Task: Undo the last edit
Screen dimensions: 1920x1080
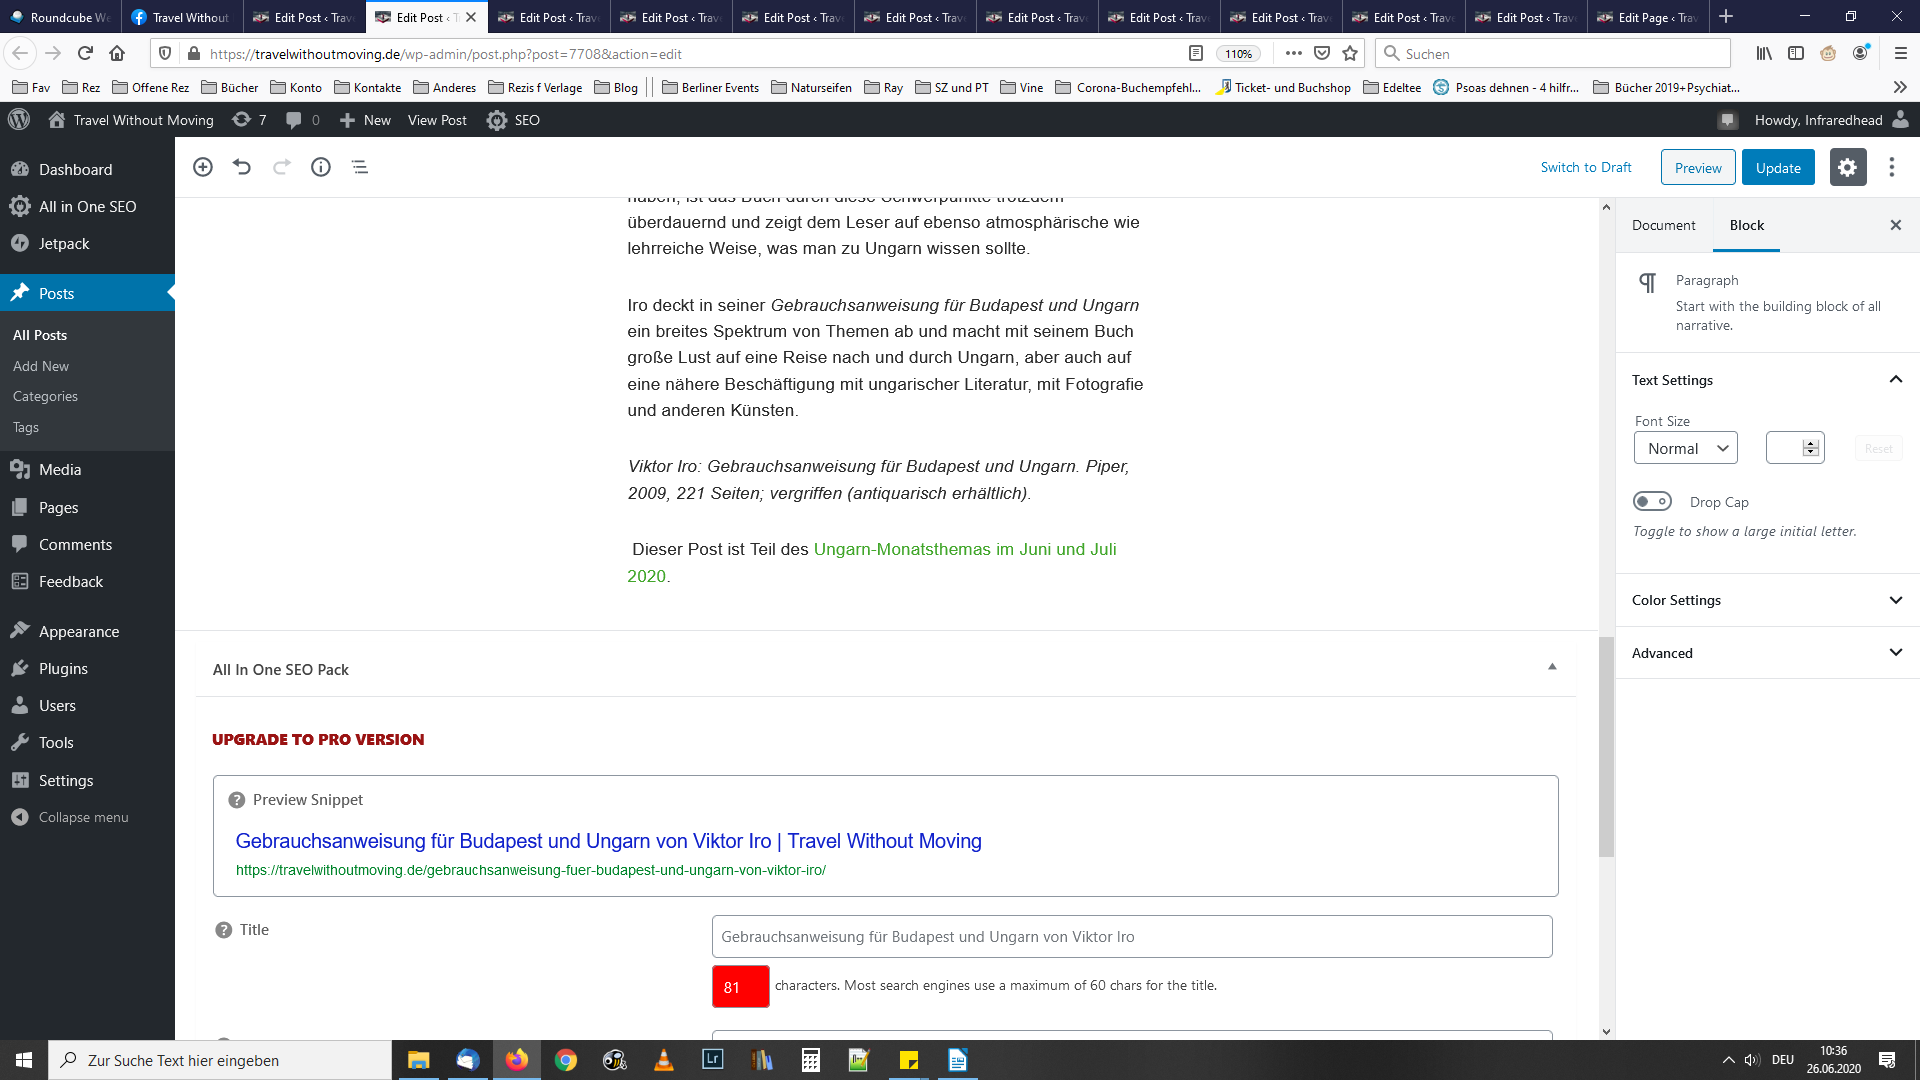Action: 242,167
